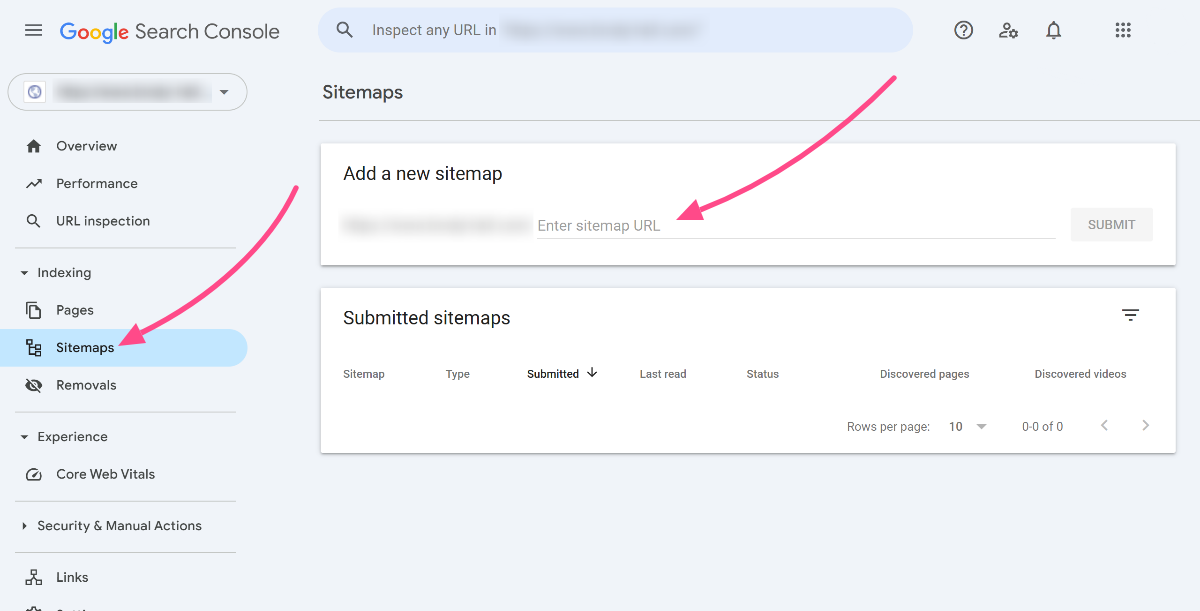Click the property globe icon
Image resolution: width=1200 pixels, height=611 pixels.
tap(35, 92)
